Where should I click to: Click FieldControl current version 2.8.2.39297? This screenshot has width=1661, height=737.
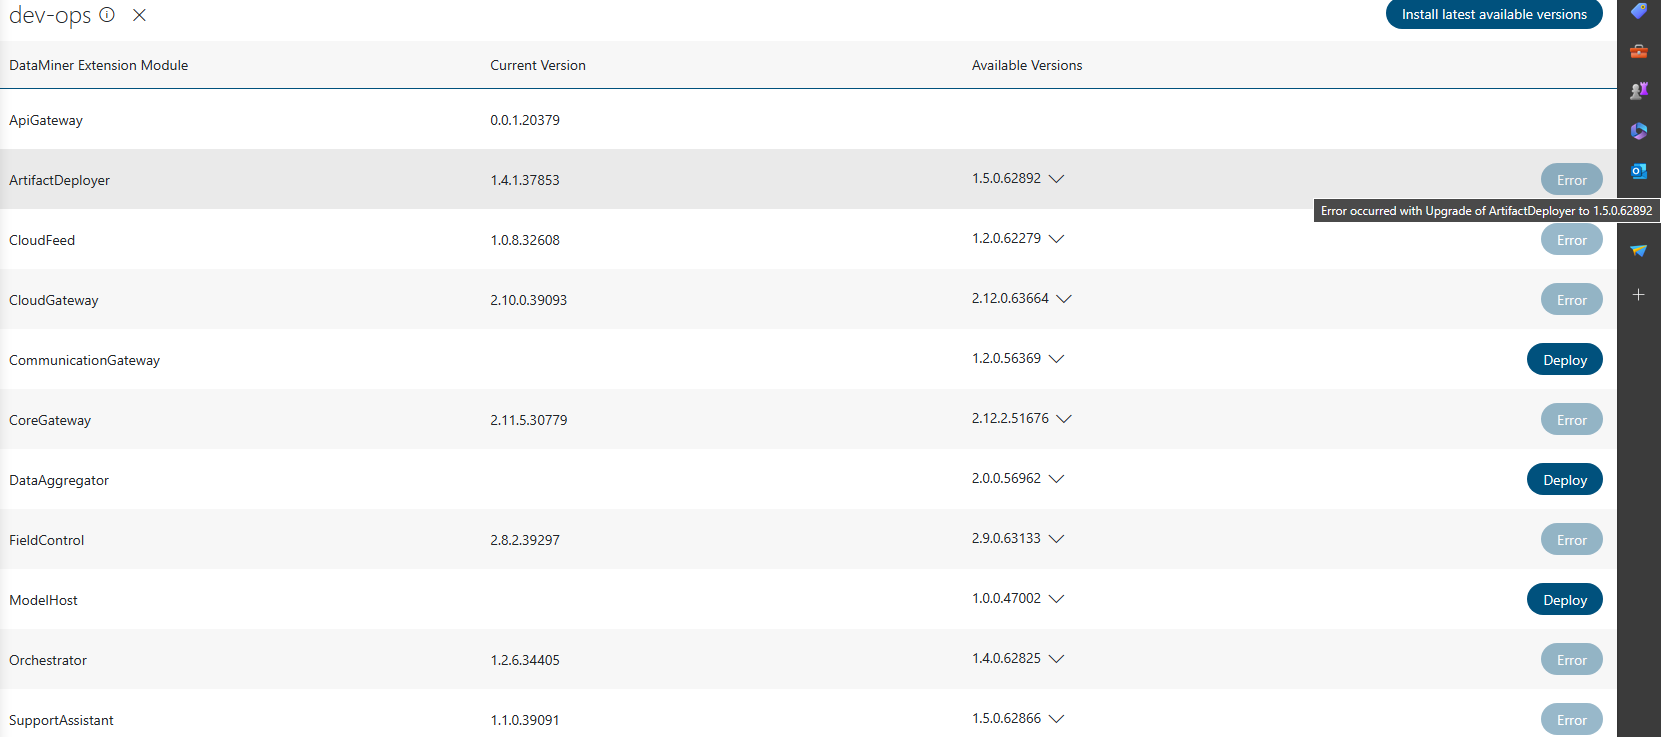tap(525, 540)
